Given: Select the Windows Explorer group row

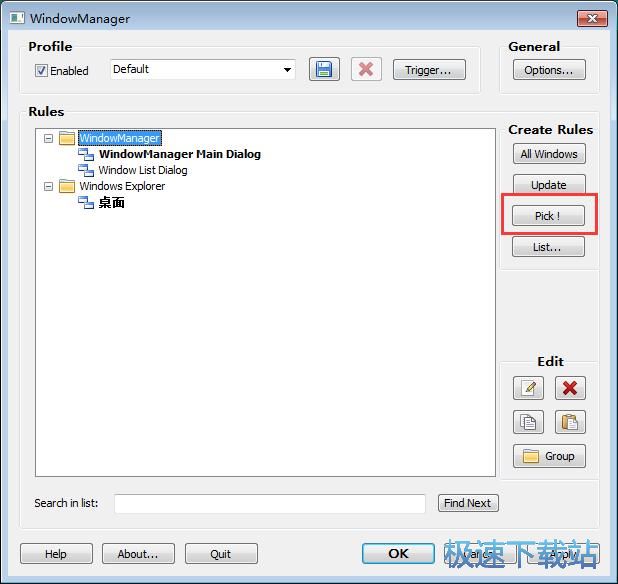Looking at the screenshot, I should 122,186.
